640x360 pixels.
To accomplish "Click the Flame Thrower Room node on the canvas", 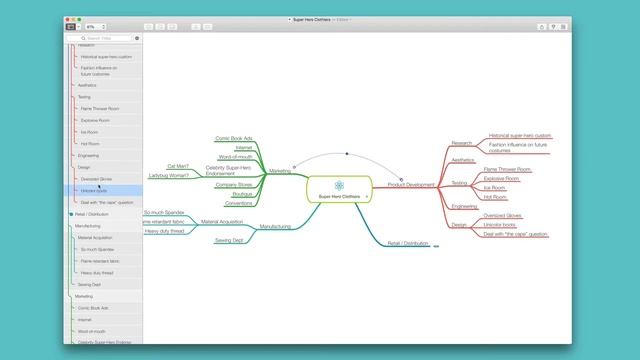I will click(x=507, y=169).
